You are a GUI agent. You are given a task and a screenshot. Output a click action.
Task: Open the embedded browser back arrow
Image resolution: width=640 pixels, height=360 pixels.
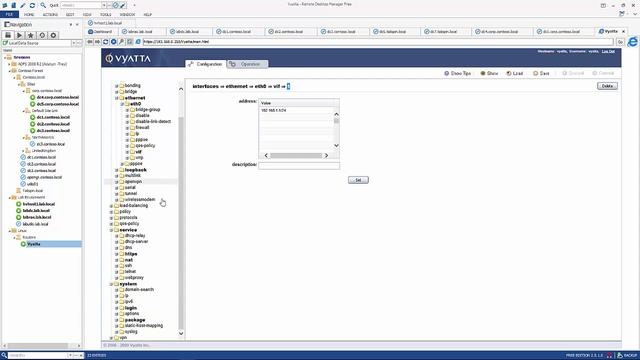pos(90,42)
